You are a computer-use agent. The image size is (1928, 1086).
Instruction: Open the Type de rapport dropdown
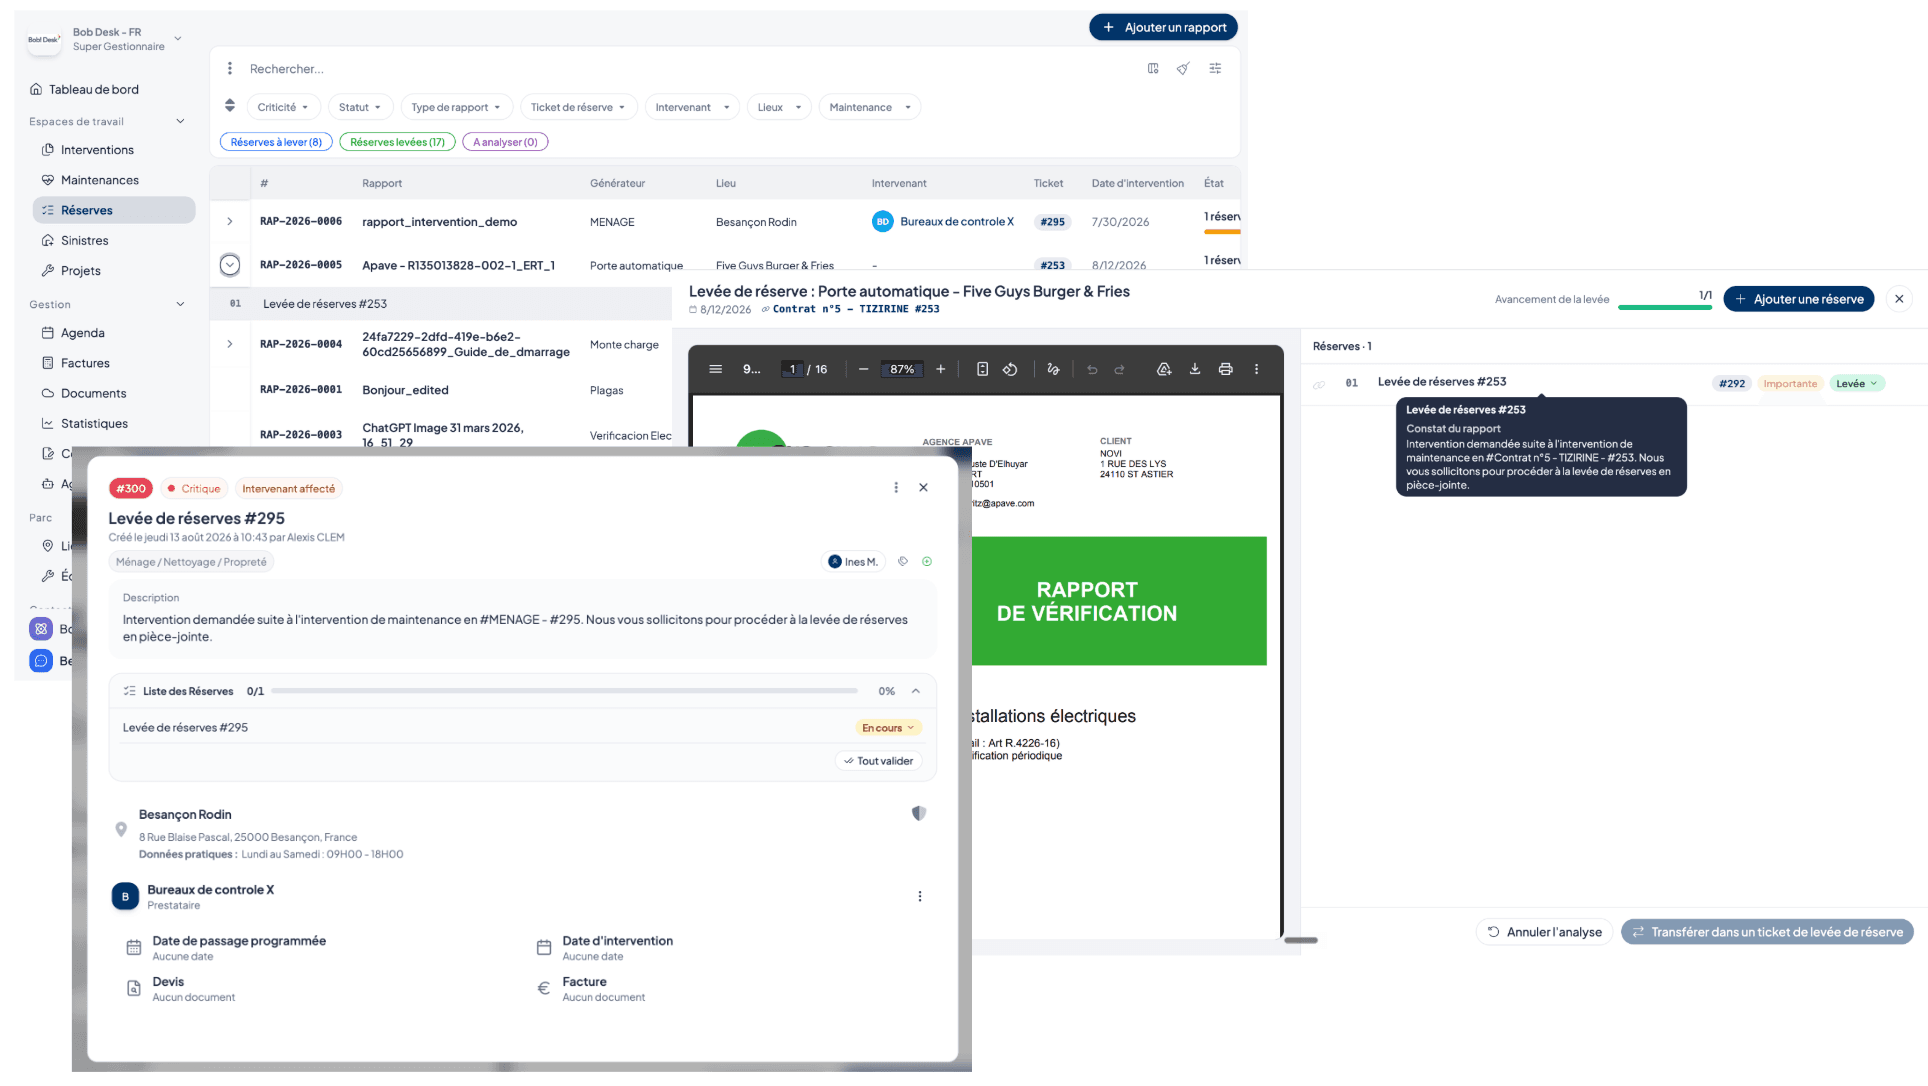pyautogui.click(x=456, y=107)
